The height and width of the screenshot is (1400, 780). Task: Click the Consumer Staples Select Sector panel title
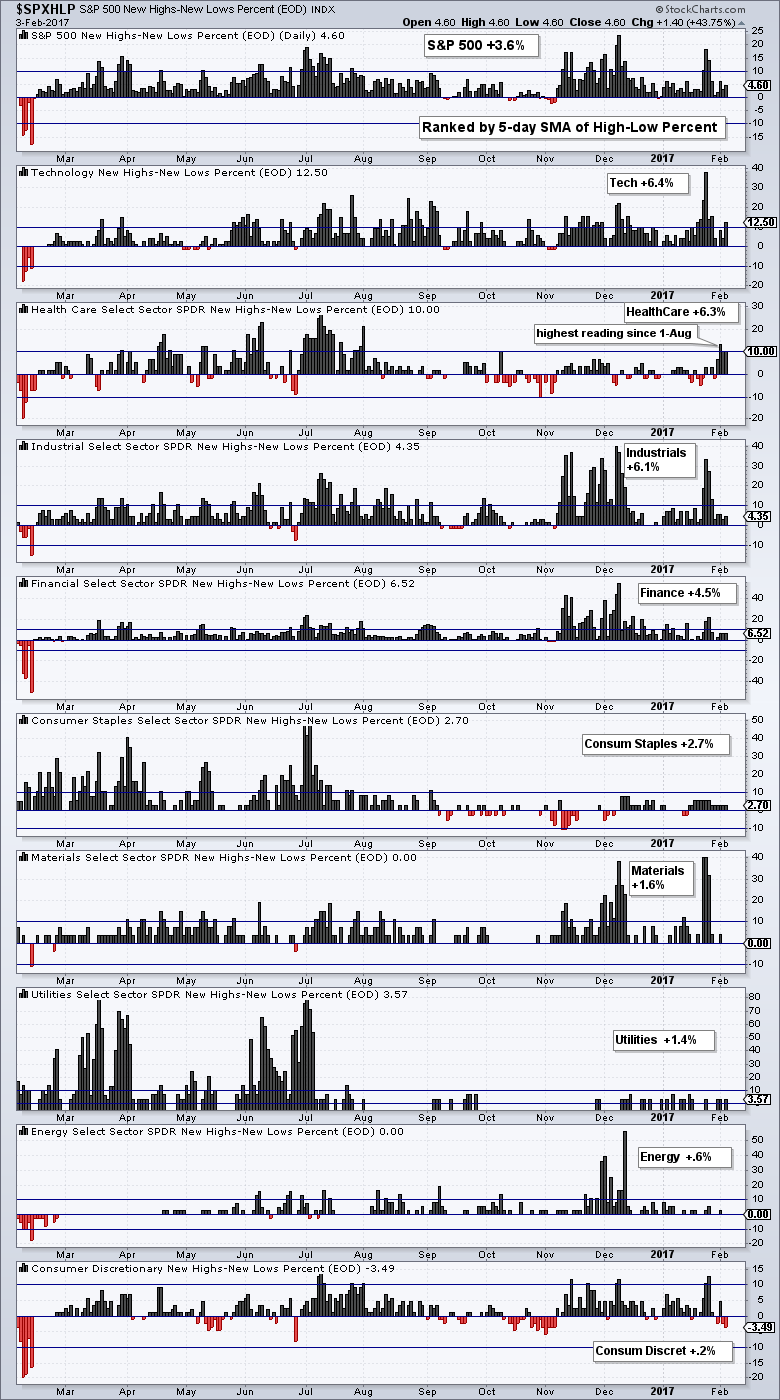(x=250, y=720)
